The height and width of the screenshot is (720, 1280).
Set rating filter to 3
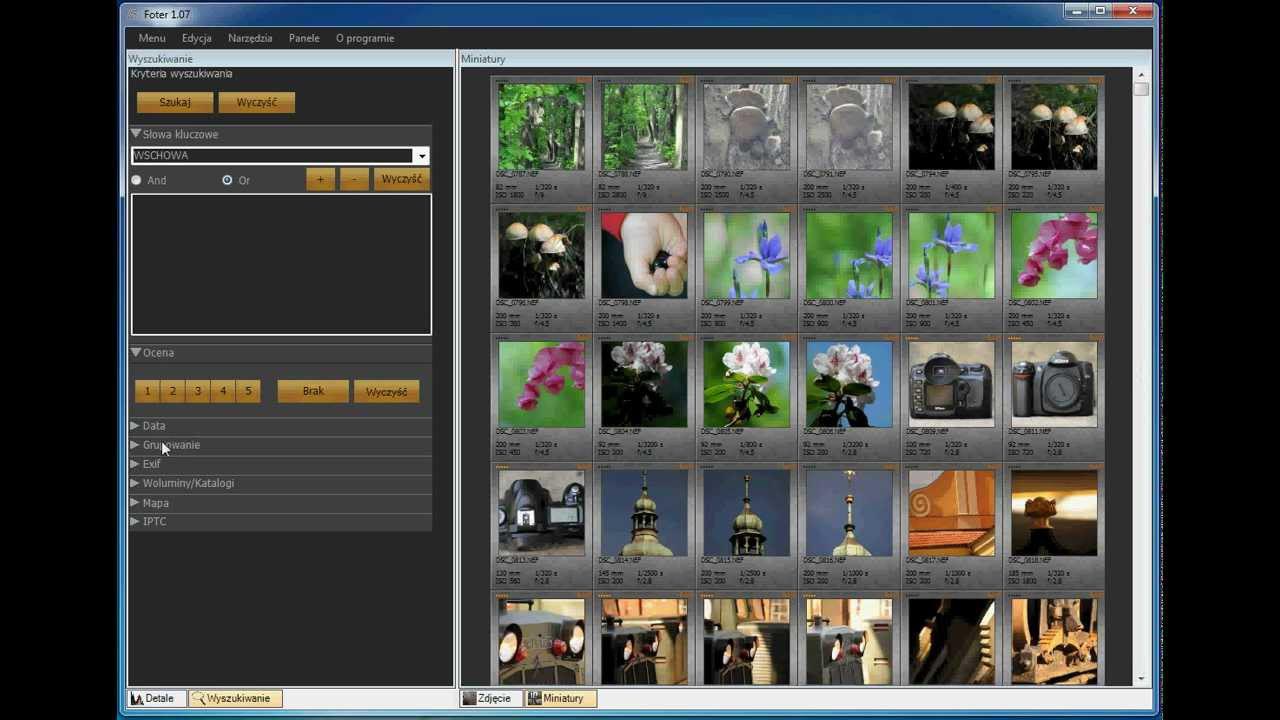point(198,391)
